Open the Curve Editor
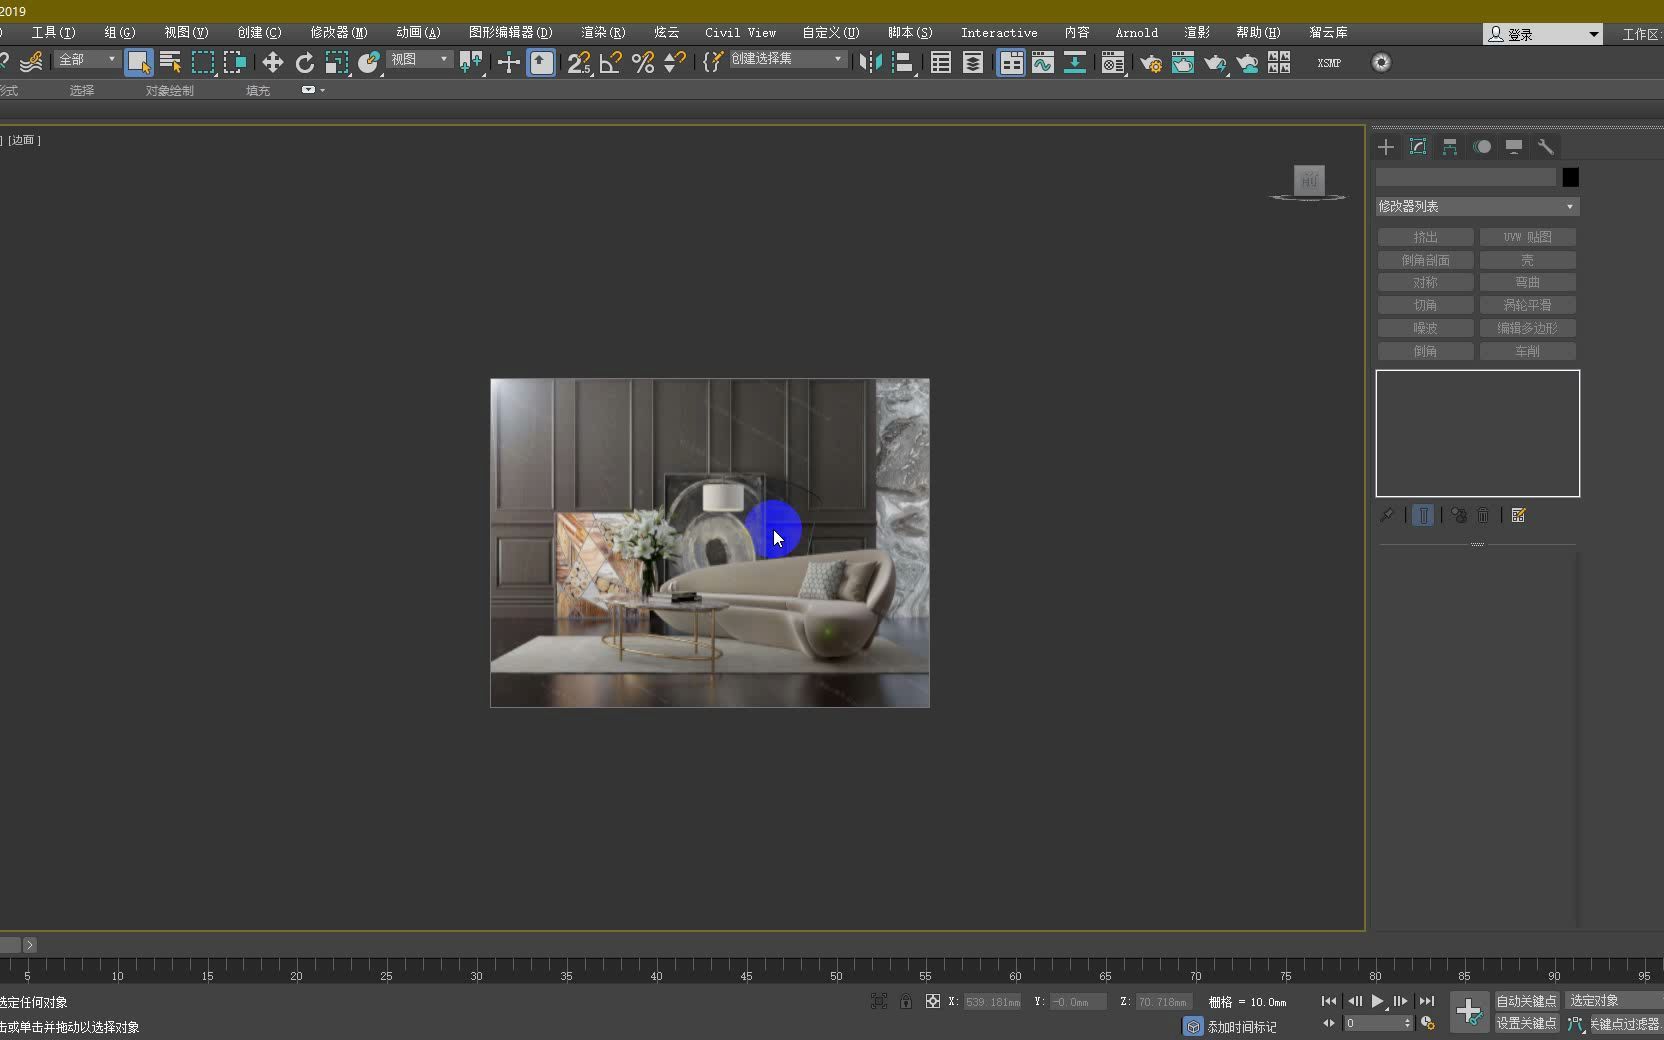Screen dimensions: 1664x1040 [1044, 62]
